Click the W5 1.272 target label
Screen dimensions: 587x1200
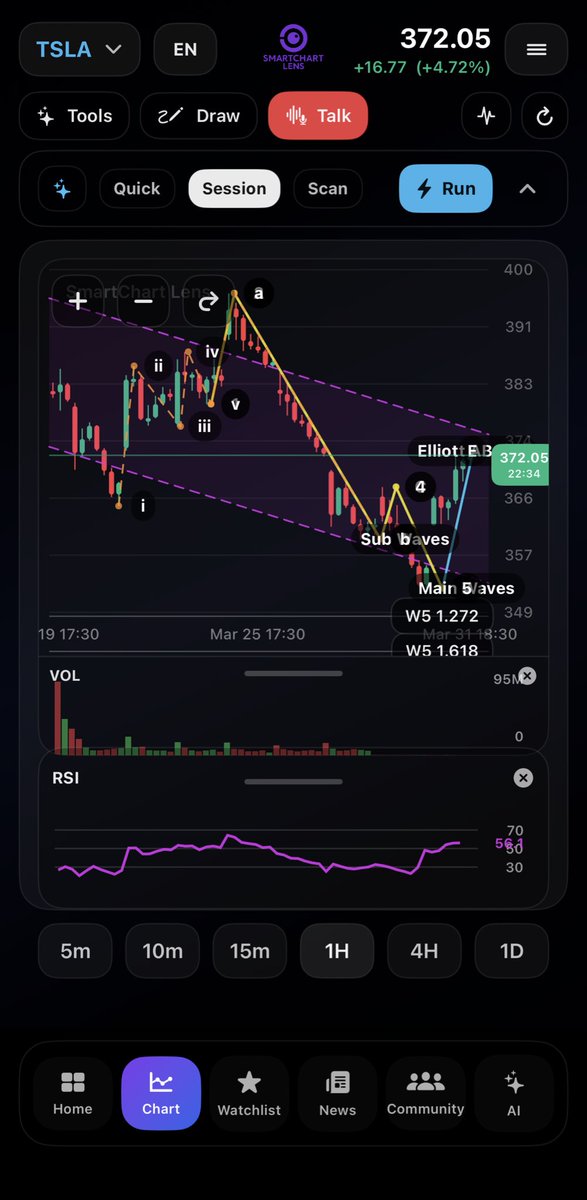pyautogui.click(x=441, y=616)
